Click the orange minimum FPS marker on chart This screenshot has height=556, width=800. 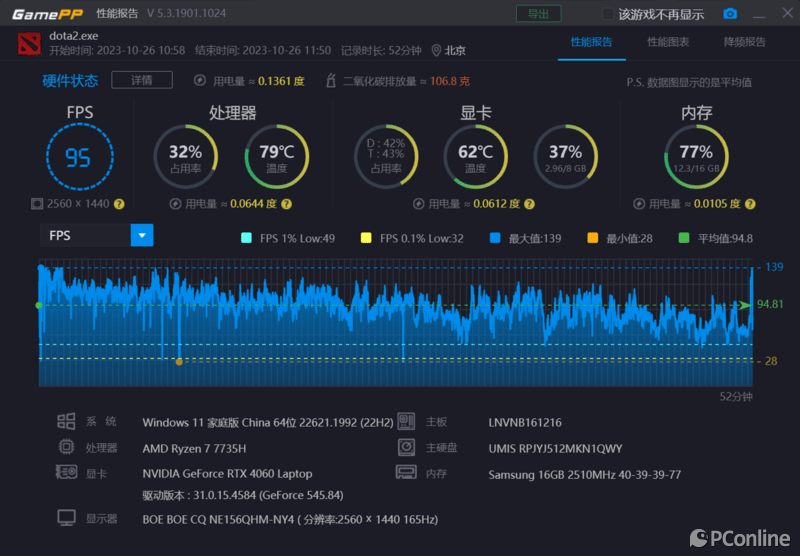pyautogui.click(x=179, y=362)
